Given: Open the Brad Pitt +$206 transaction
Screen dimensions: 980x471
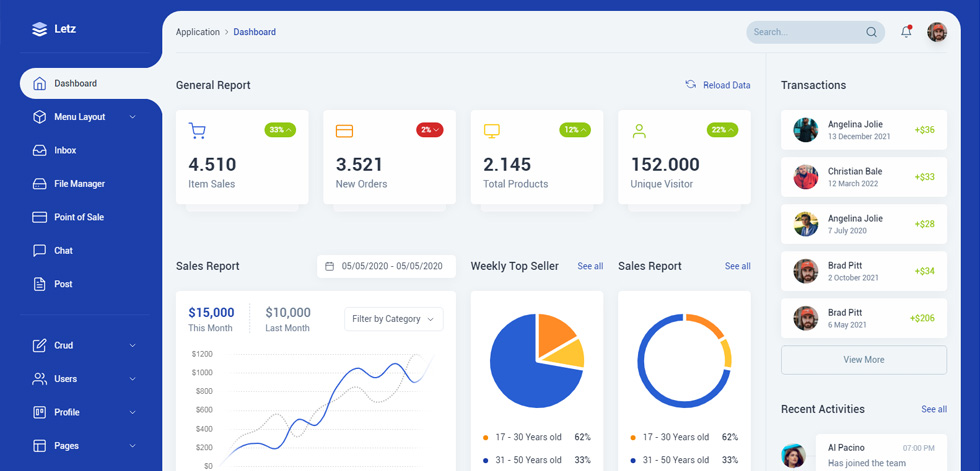Looking at the screenshot, I should pos(864,318).
